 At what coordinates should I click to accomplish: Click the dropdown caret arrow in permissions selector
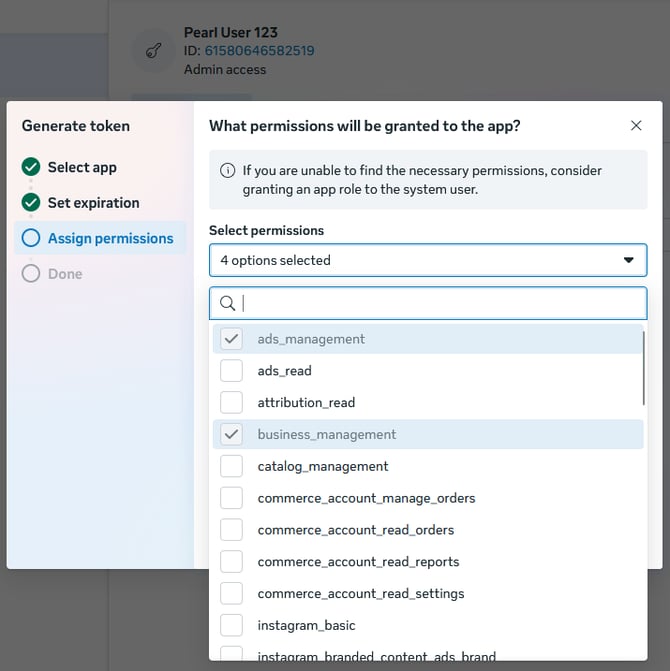point(629,260)
